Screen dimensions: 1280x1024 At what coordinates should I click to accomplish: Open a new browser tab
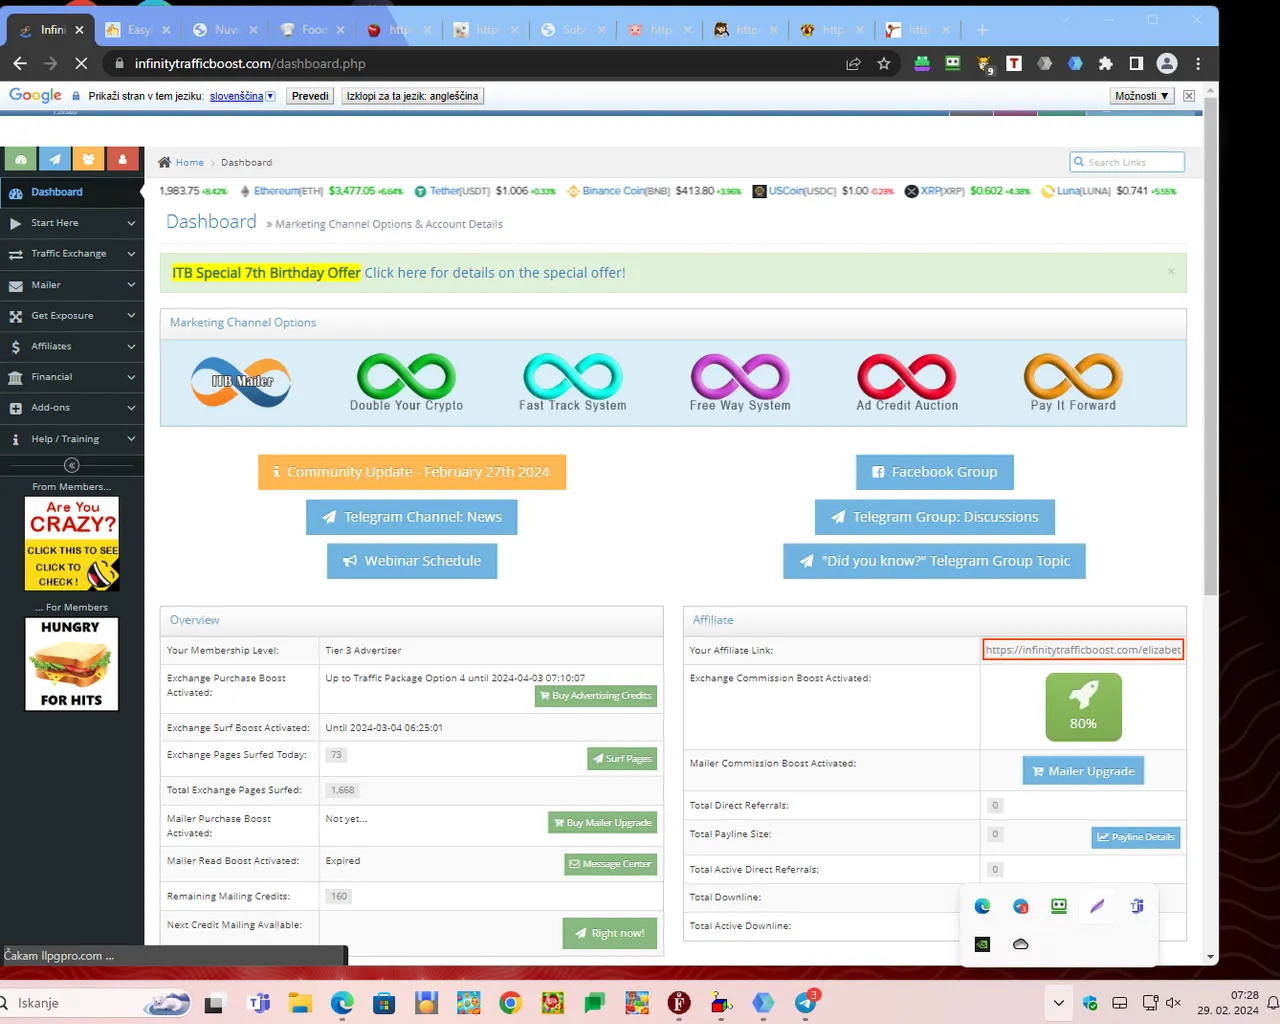coord(982,30)
